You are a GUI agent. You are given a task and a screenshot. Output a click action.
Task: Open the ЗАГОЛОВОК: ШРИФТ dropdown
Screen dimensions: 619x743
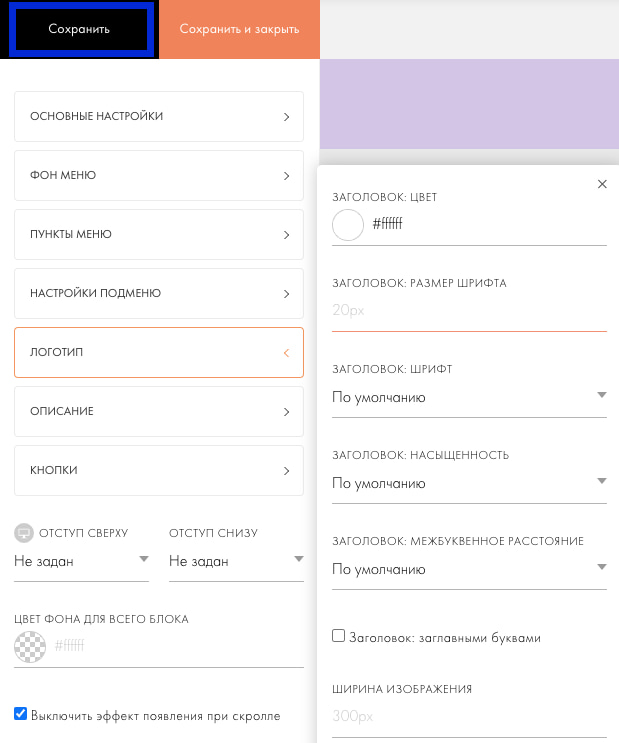(x=469, y=397)
